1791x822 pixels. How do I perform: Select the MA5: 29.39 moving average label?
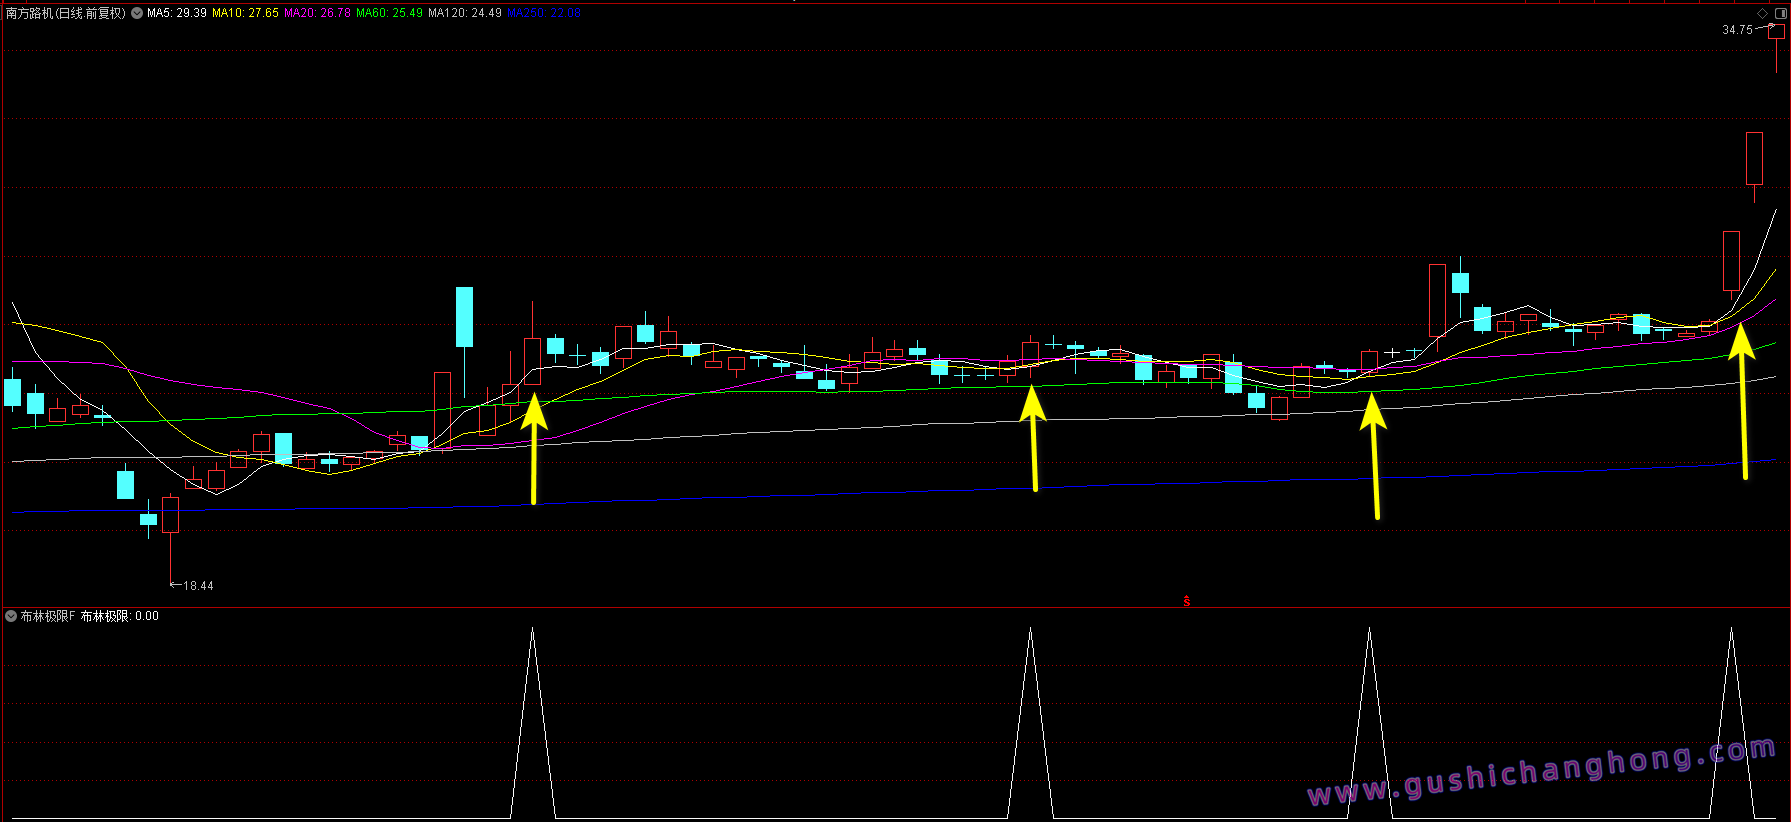coord(177,13)
